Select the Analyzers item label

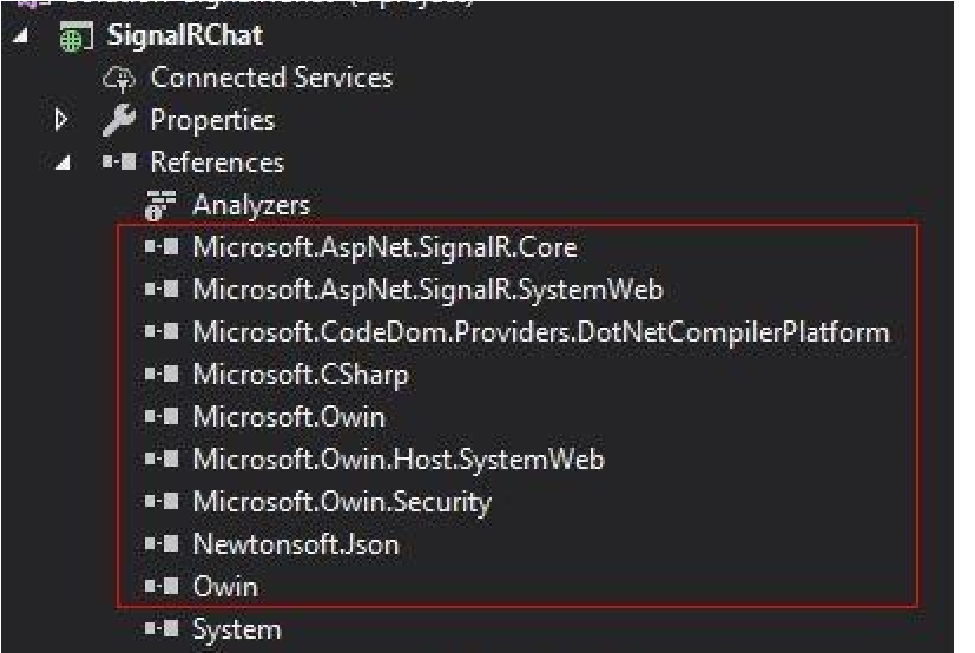[x=251, y=205]
